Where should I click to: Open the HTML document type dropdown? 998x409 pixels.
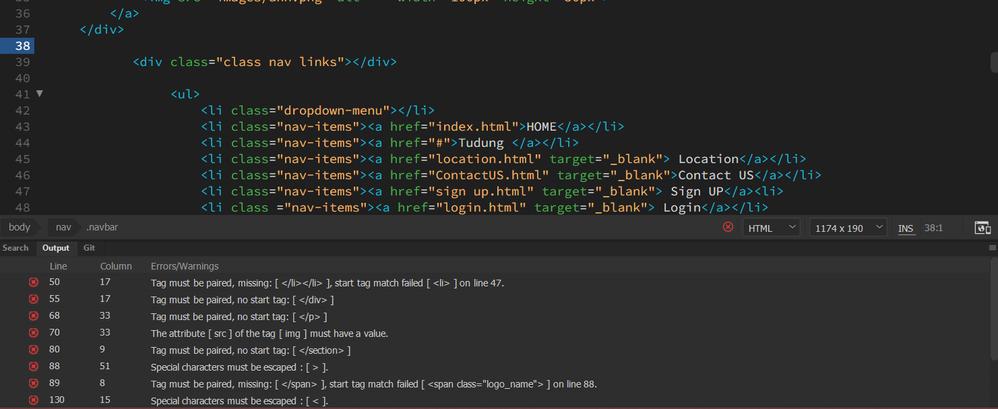(x=772, y=228)
